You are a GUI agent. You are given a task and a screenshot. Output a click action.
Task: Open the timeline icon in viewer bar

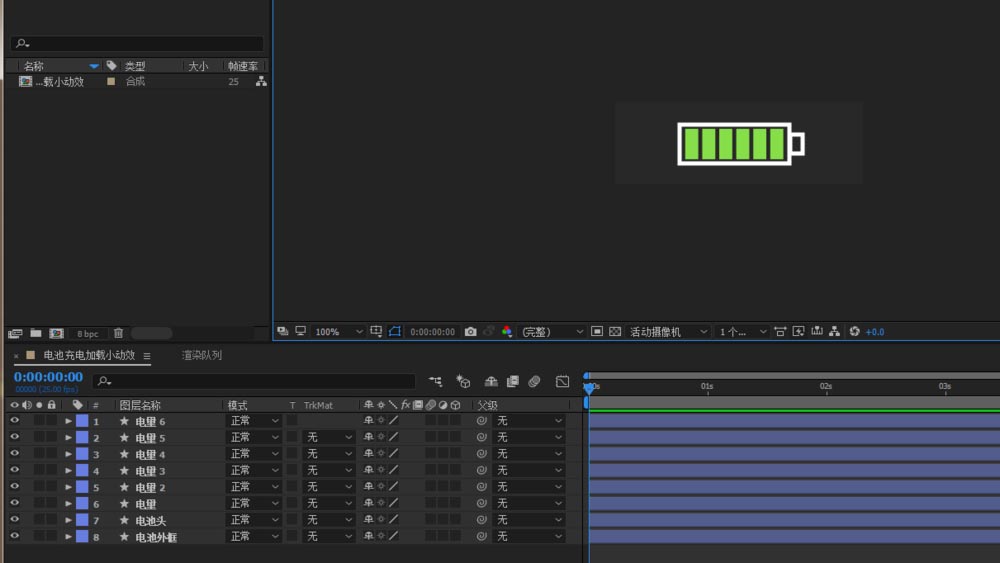coord(817,332)
